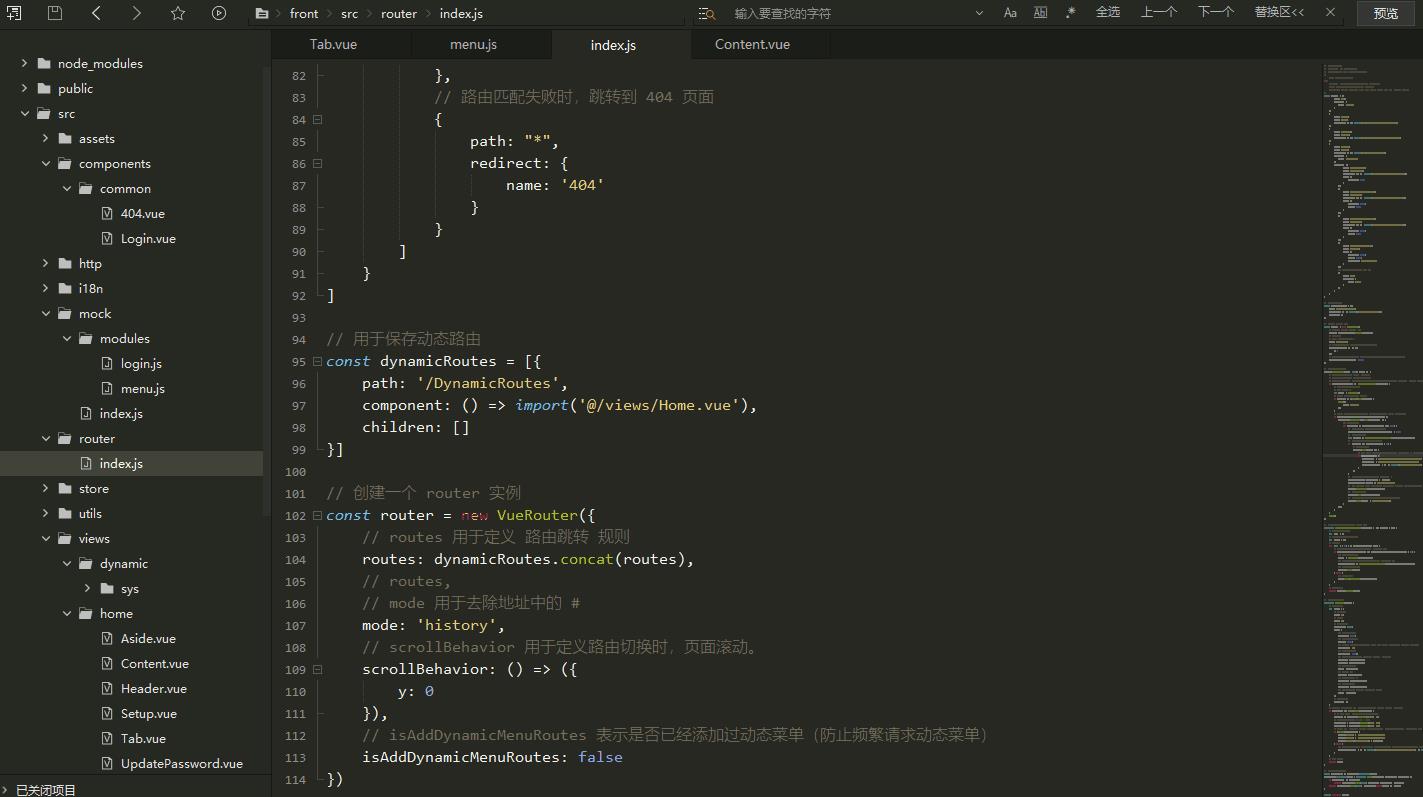Open index.js under the mock folder
This screenshot has height=797, width=1423.
[121, 413]
